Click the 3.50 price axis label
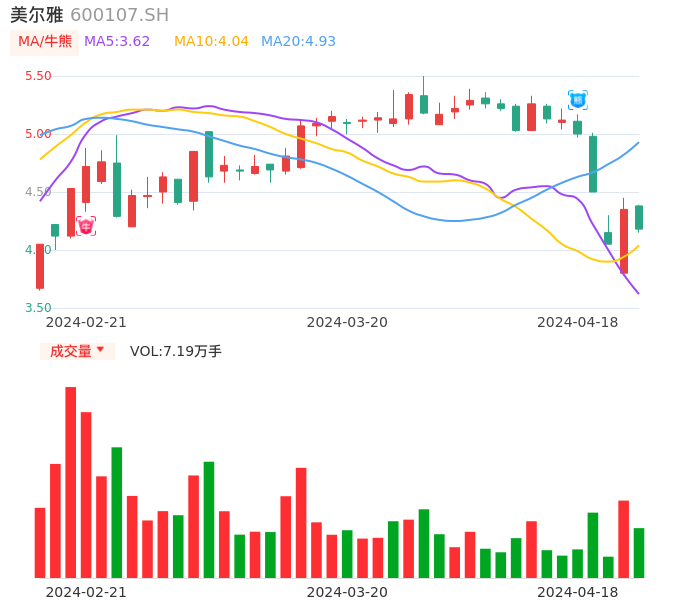Screen dimensions: 686x606 38,308
